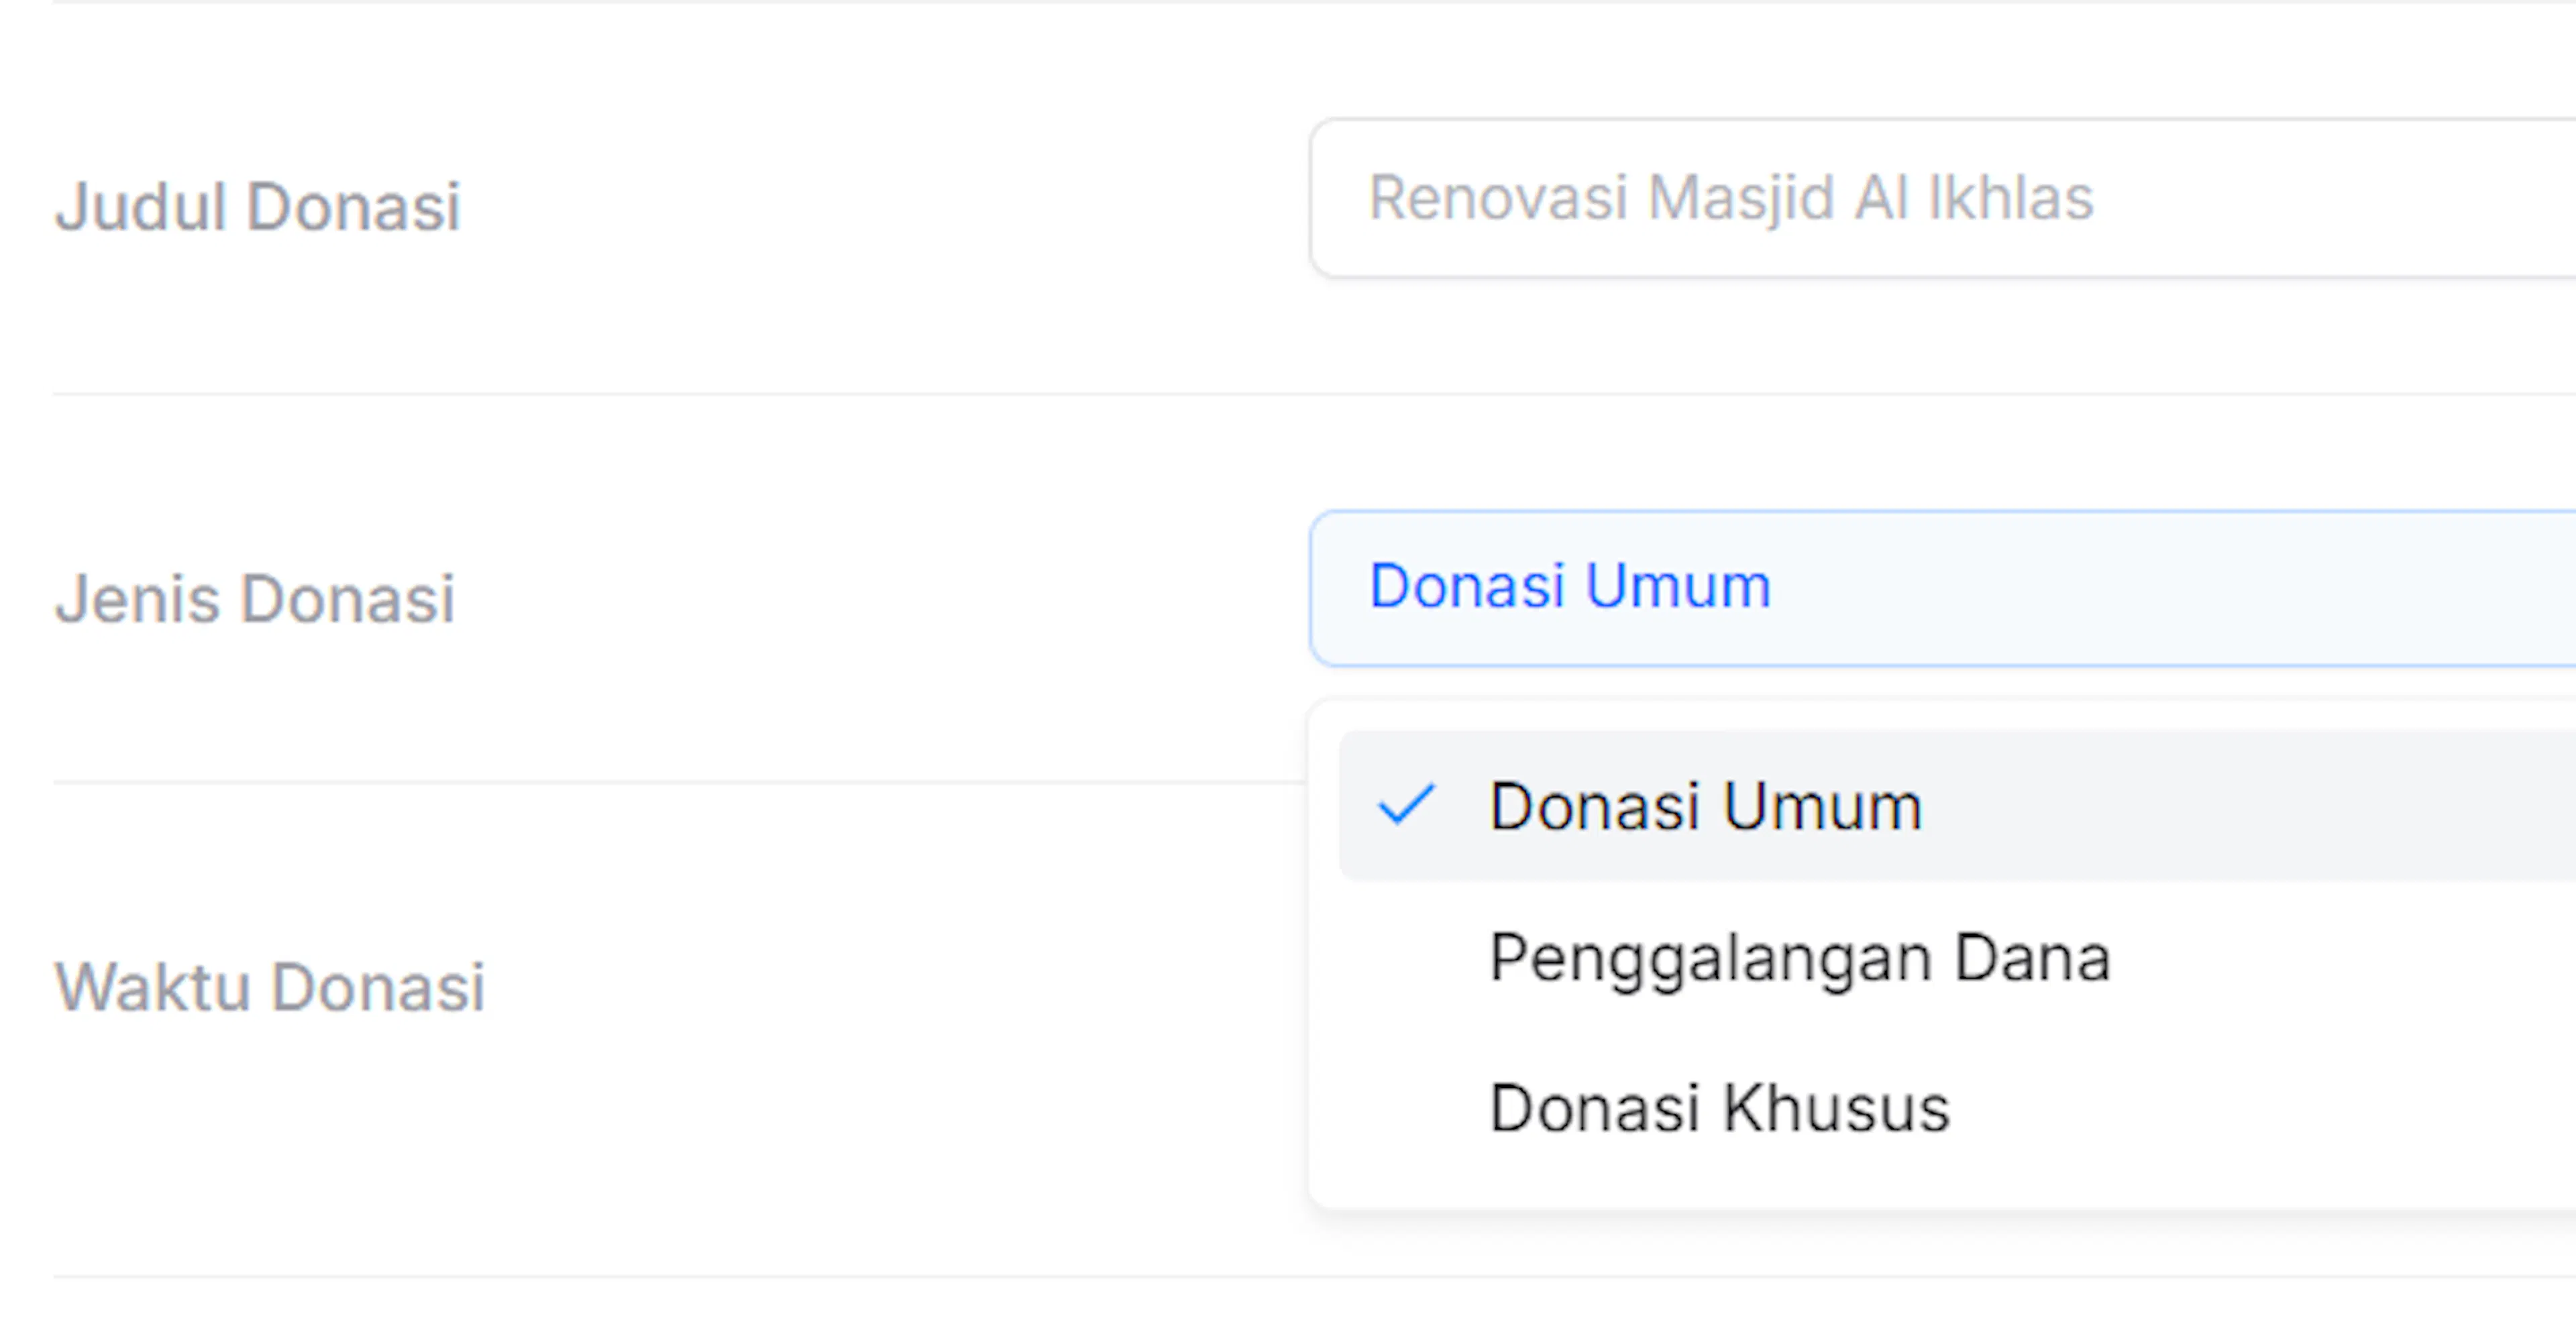
Task: Click the Judul Donasi label
Action: [x=257, y=206]
